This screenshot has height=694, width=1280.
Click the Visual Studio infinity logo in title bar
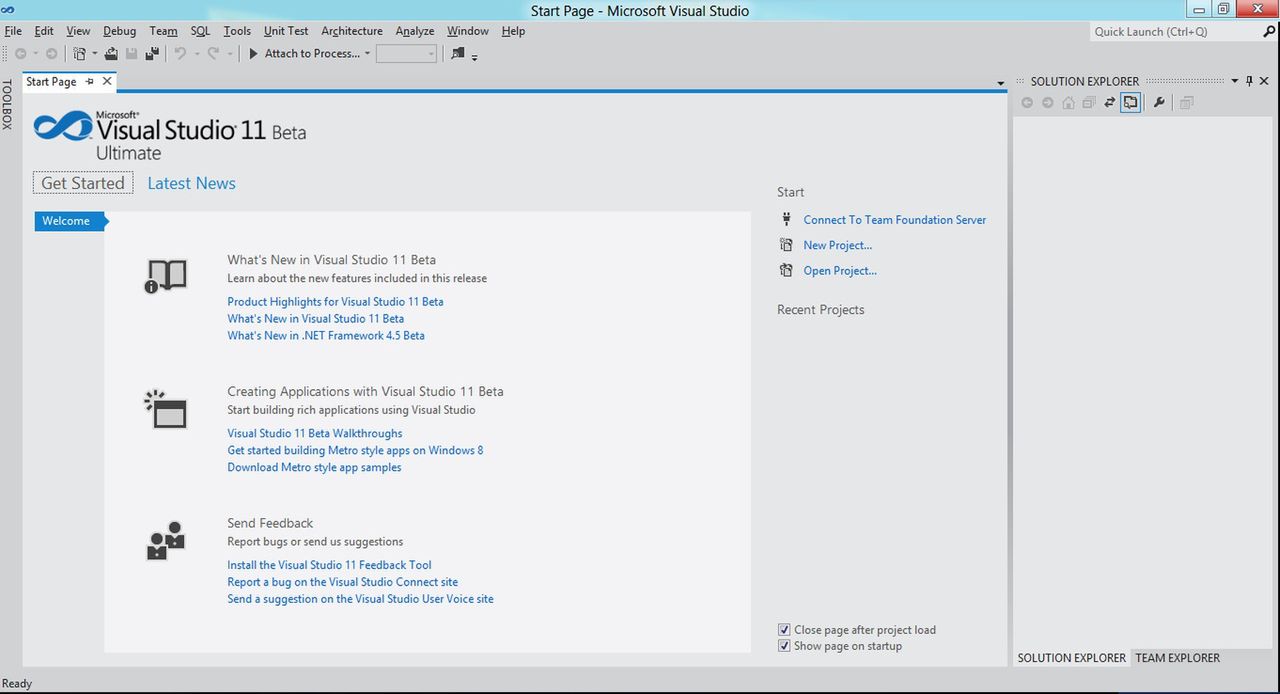pos(8,10)
